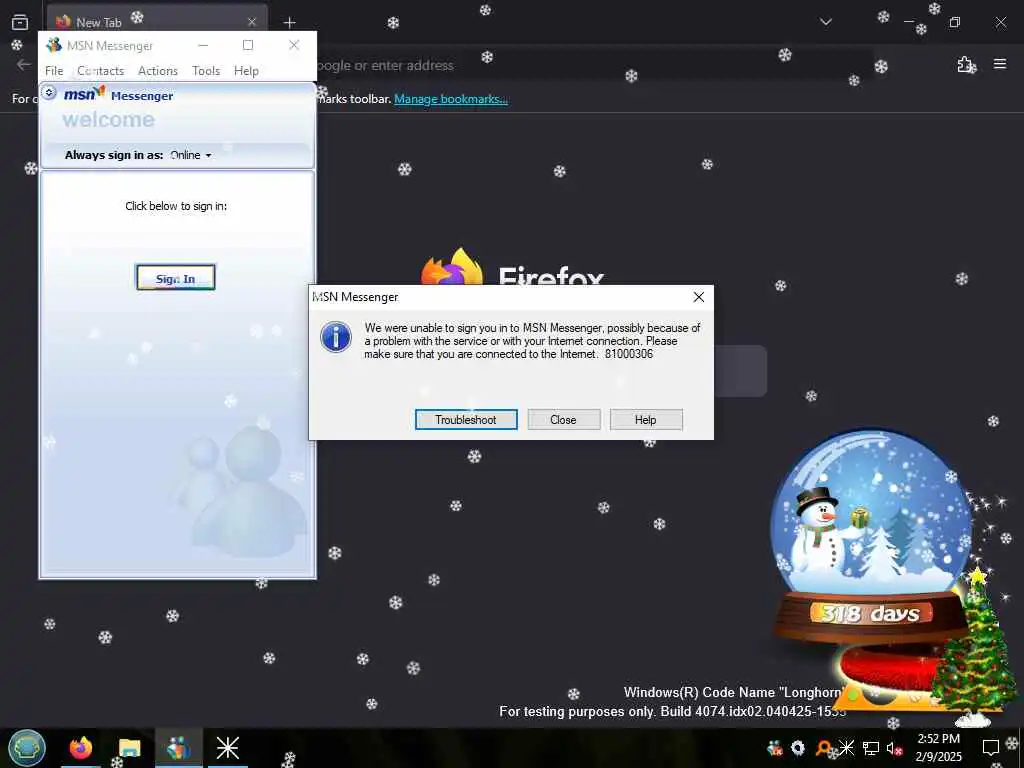Open the clock showing 2:52 PM
The width and height of the screenshot is (1024, 768).
pos(938,748)
